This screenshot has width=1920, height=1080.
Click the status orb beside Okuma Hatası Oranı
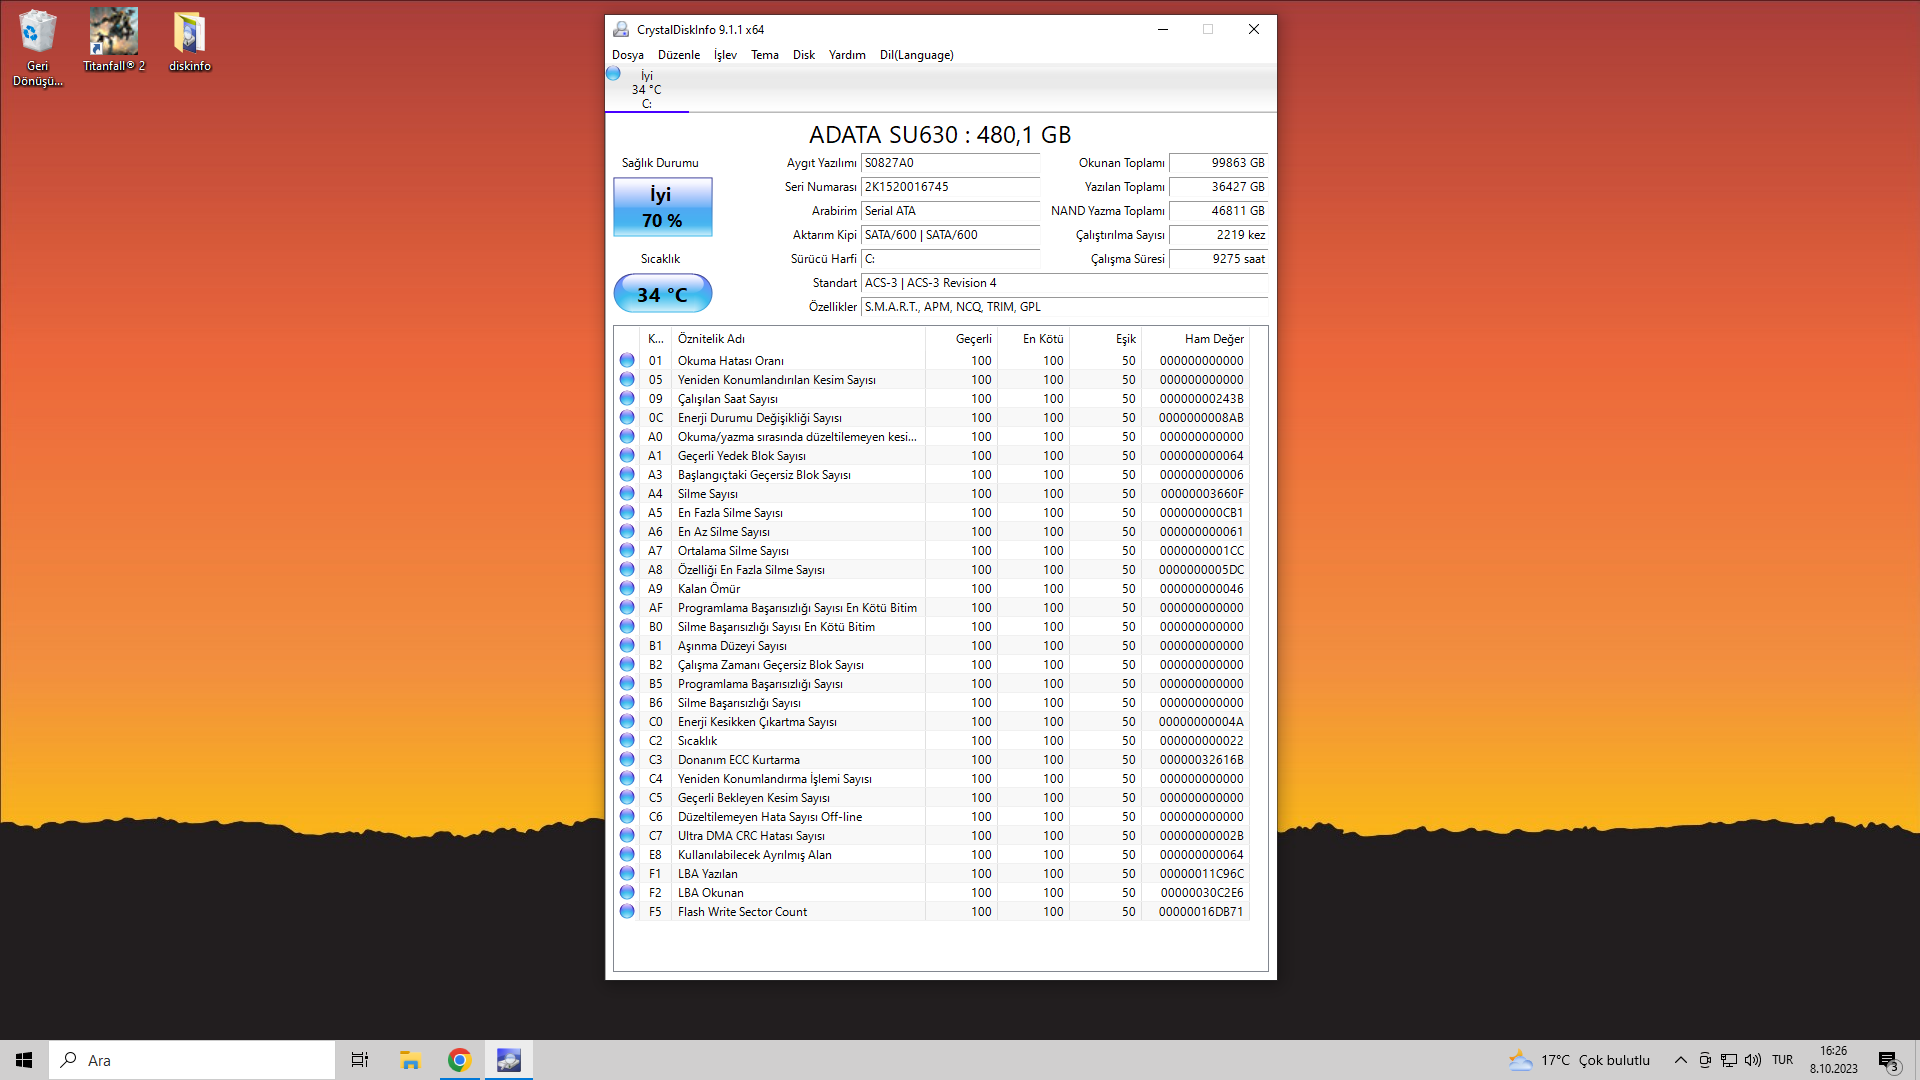627,360
